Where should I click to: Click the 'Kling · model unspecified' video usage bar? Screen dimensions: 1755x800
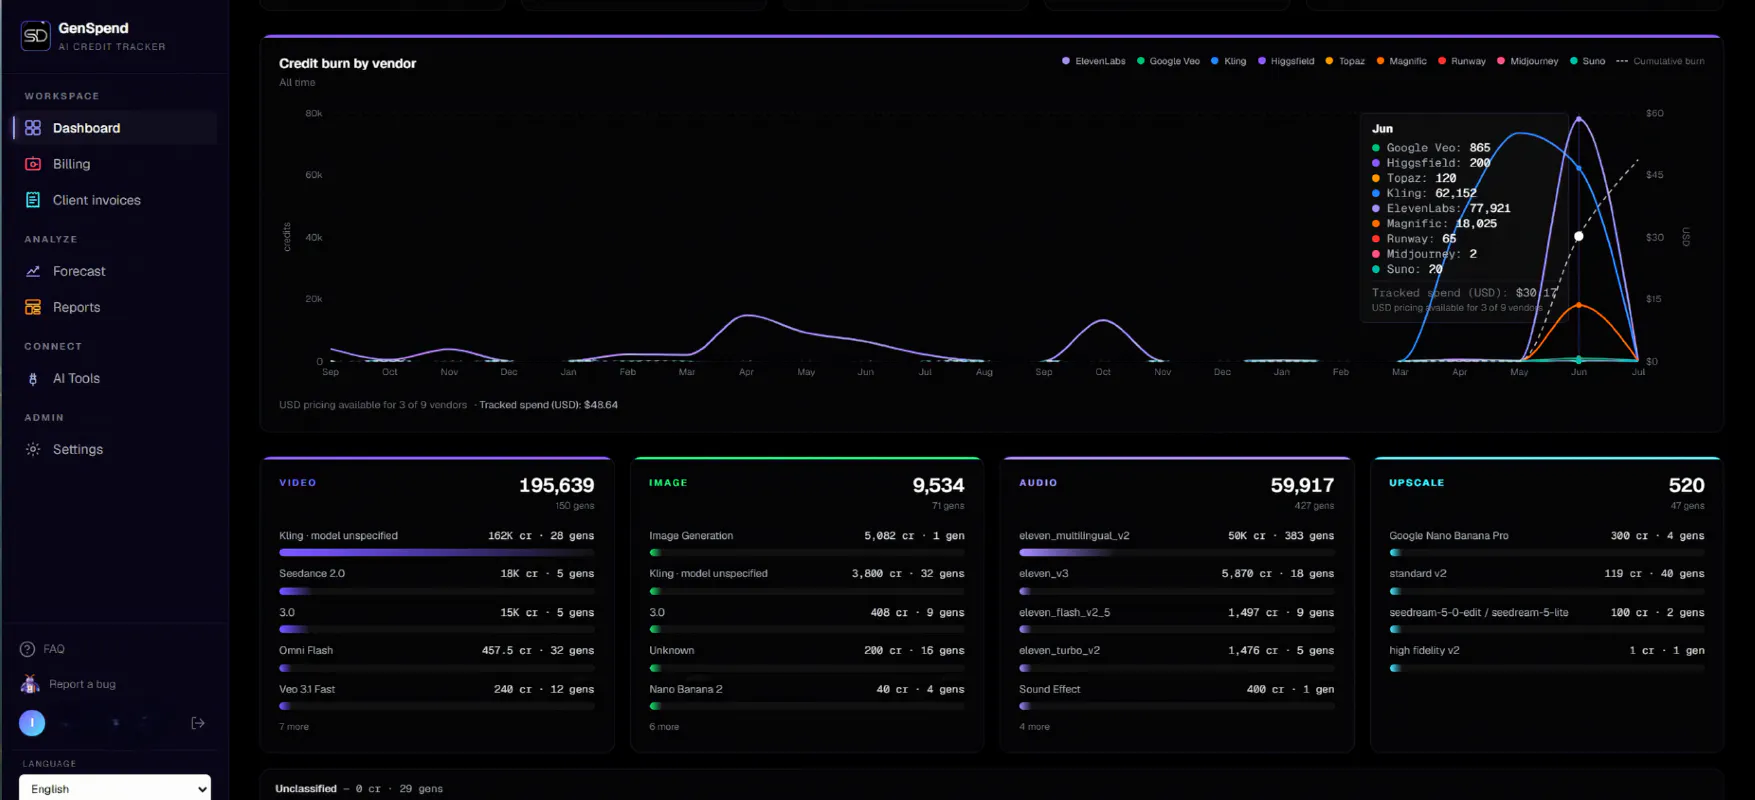[436, 552]
